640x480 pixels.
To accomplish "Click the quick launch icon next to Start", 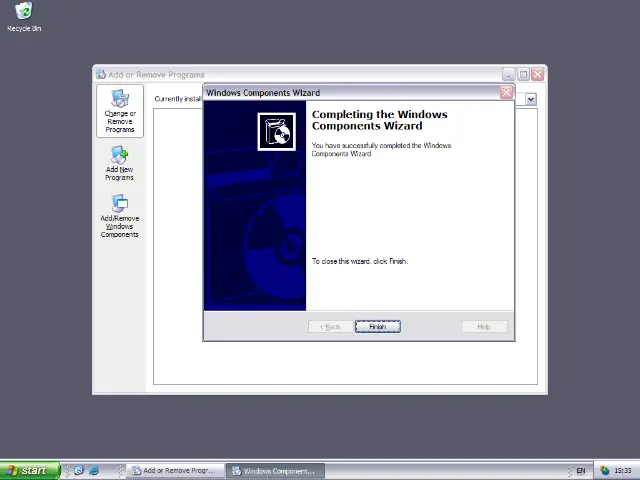I will click(x=78, y=471).
